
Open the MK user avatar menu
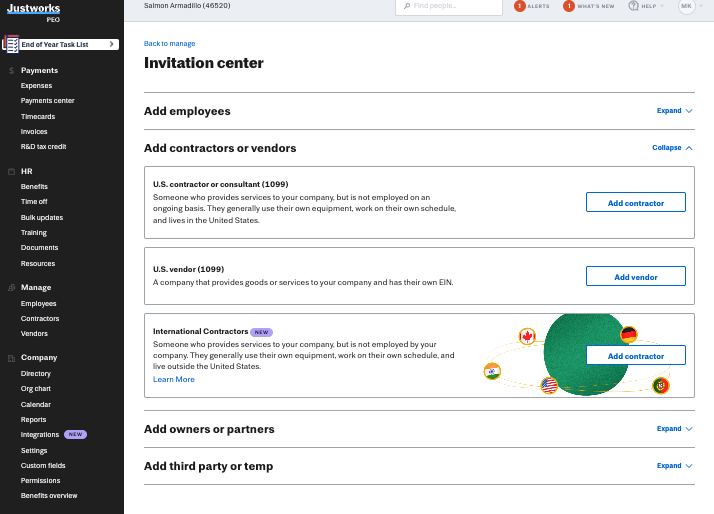click(x=687, y=6)
